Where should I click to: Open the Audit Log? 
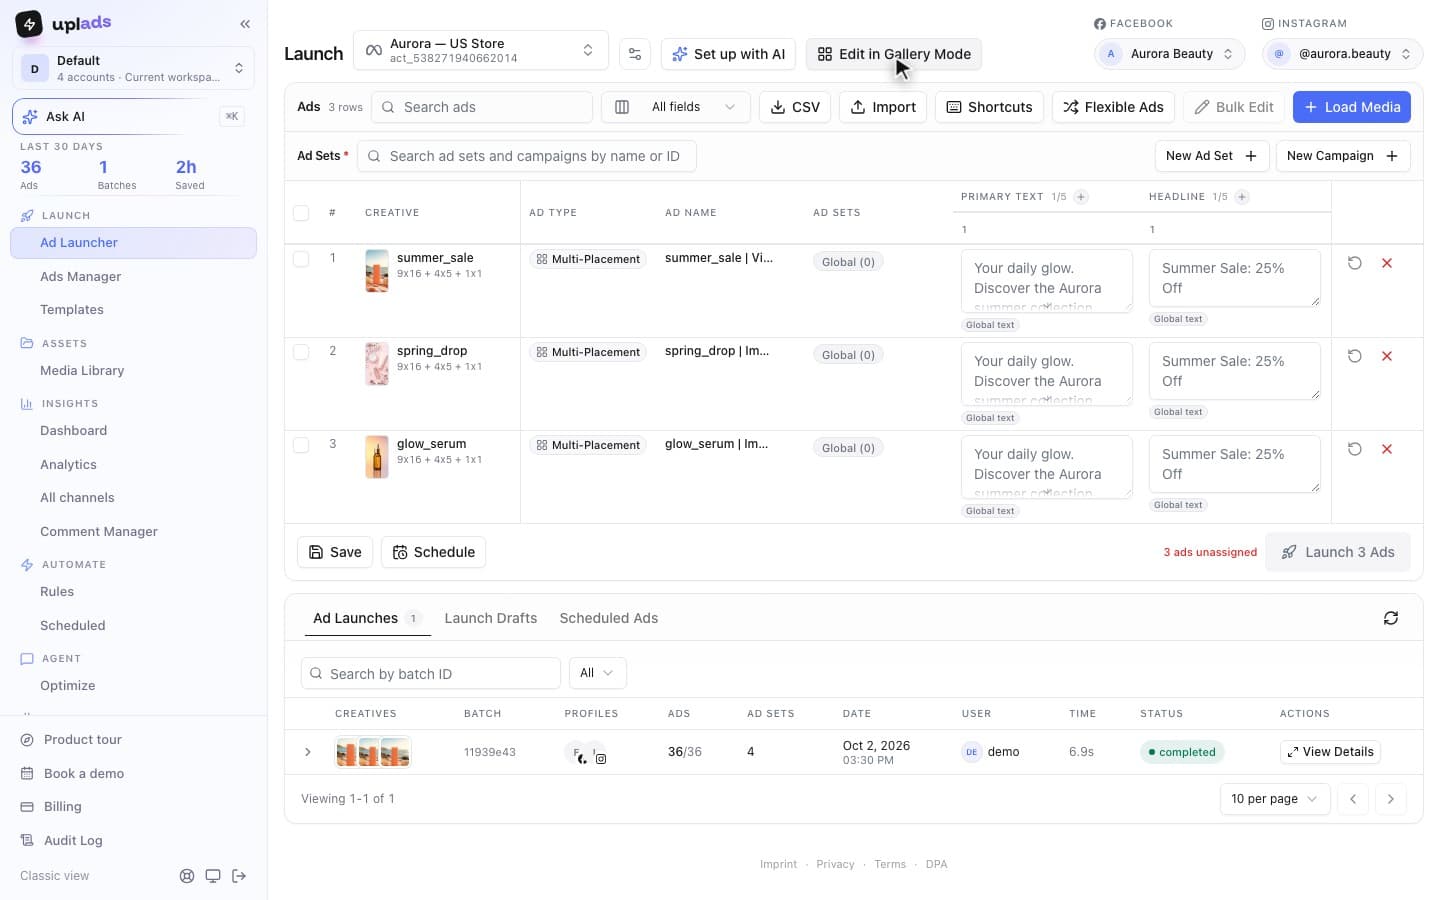pyautogui.click(x=72, y=841)
